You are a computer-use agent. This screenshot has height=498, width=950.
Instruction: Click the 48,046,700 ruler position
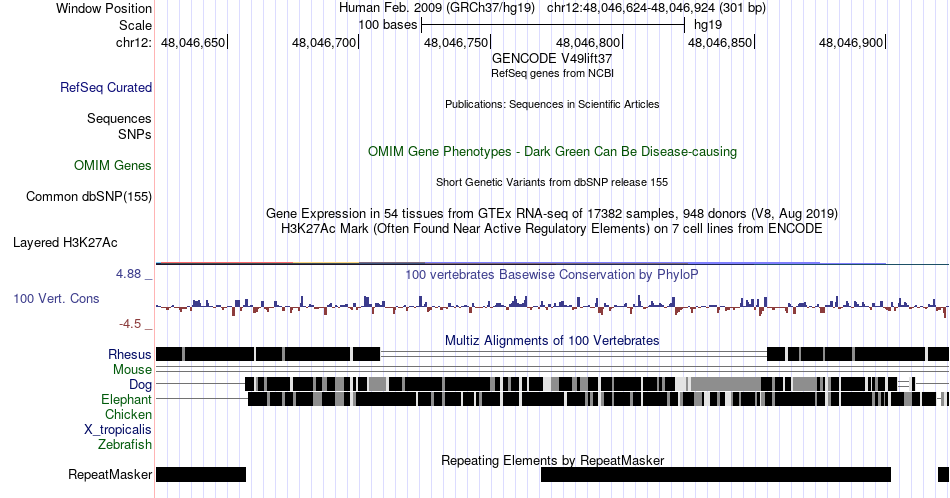(x=324, y=42)
